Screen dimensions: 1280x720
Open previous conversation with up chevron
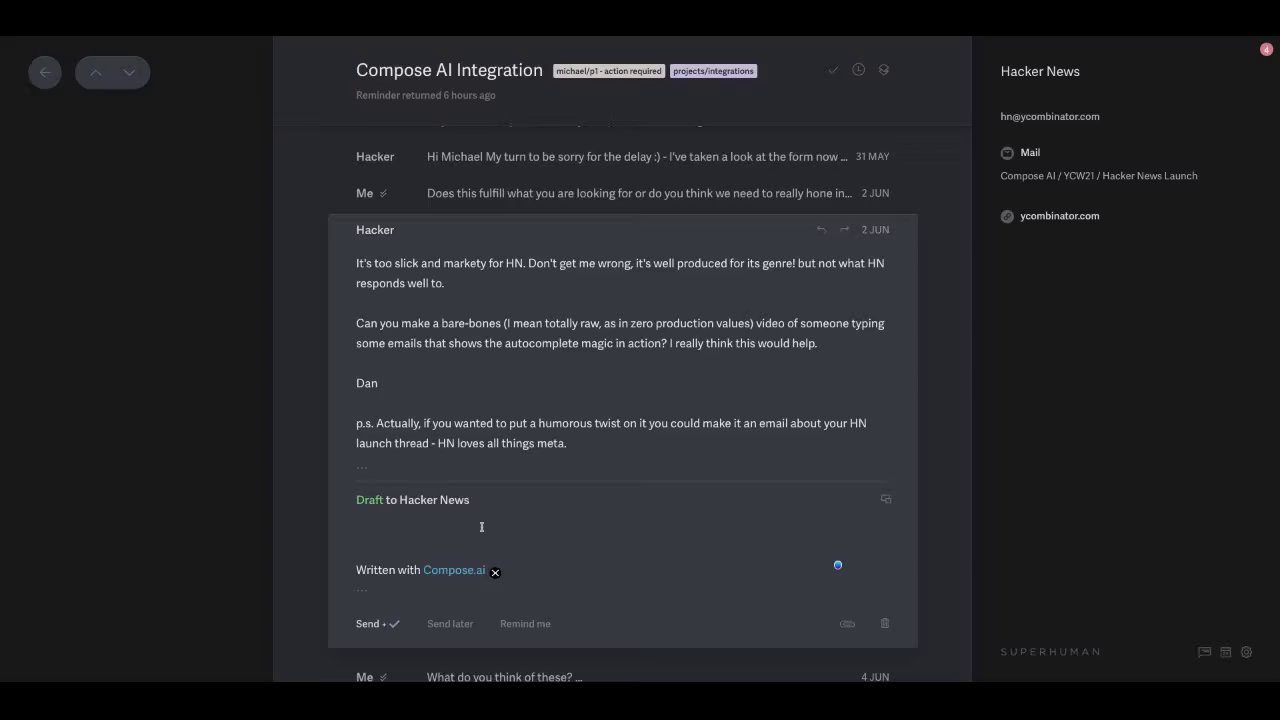coord(96,72)
